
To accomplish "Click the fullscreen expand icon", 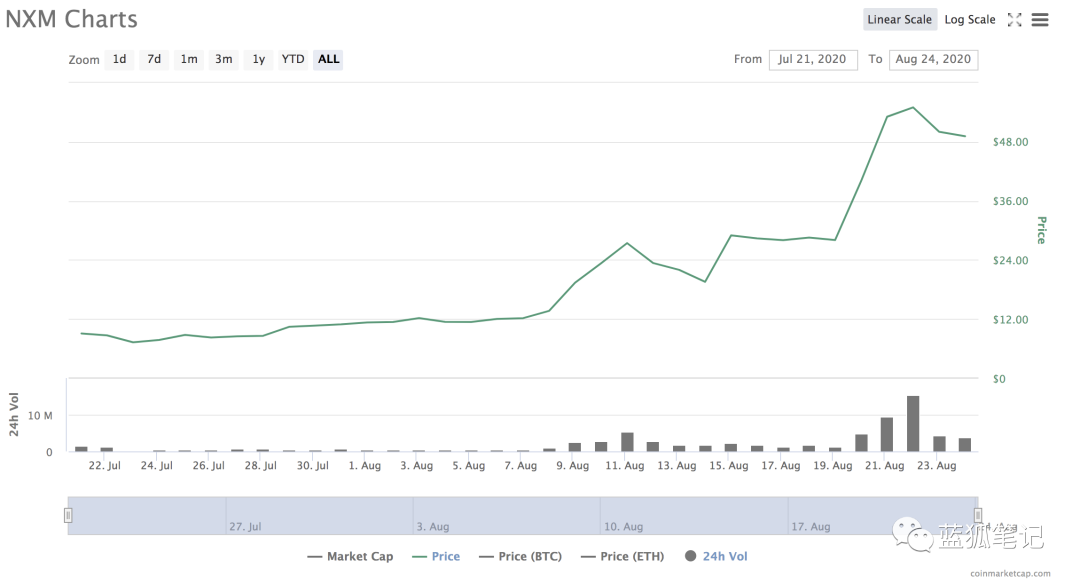I will click(1015, 20).
